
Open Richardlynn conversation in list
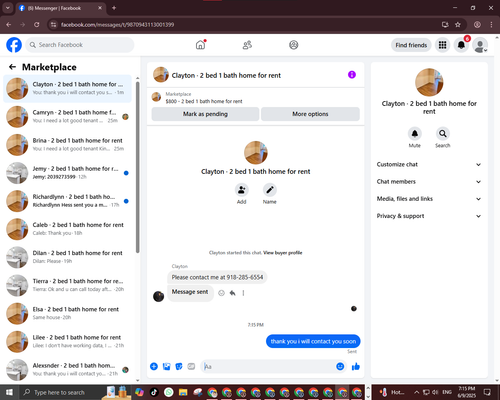[x=67, y=201]
